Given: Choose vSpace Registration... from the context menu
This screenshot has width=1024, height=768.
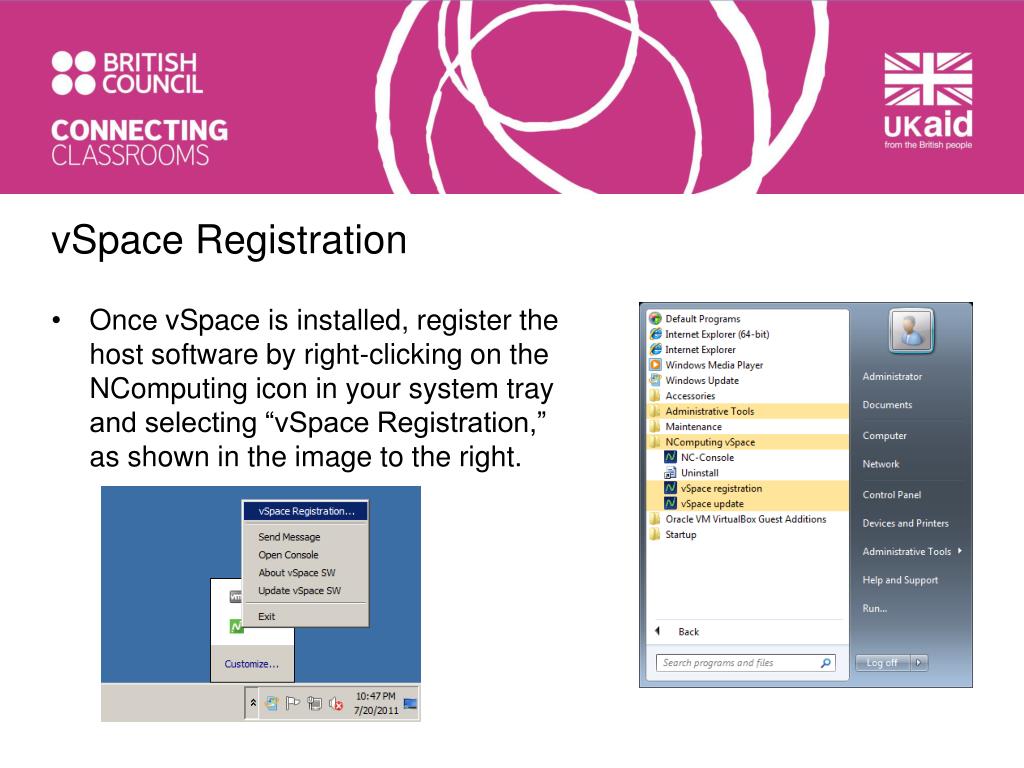Looking at the screenshot, I should click(x=306, y=511).
